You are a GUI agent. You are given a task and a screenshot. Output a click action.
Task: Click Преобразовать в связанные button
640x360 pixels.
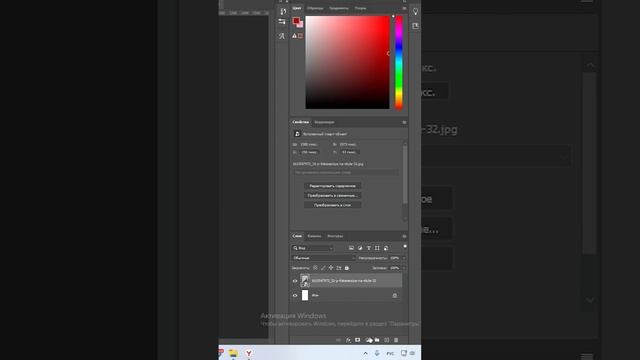point(332,196)
